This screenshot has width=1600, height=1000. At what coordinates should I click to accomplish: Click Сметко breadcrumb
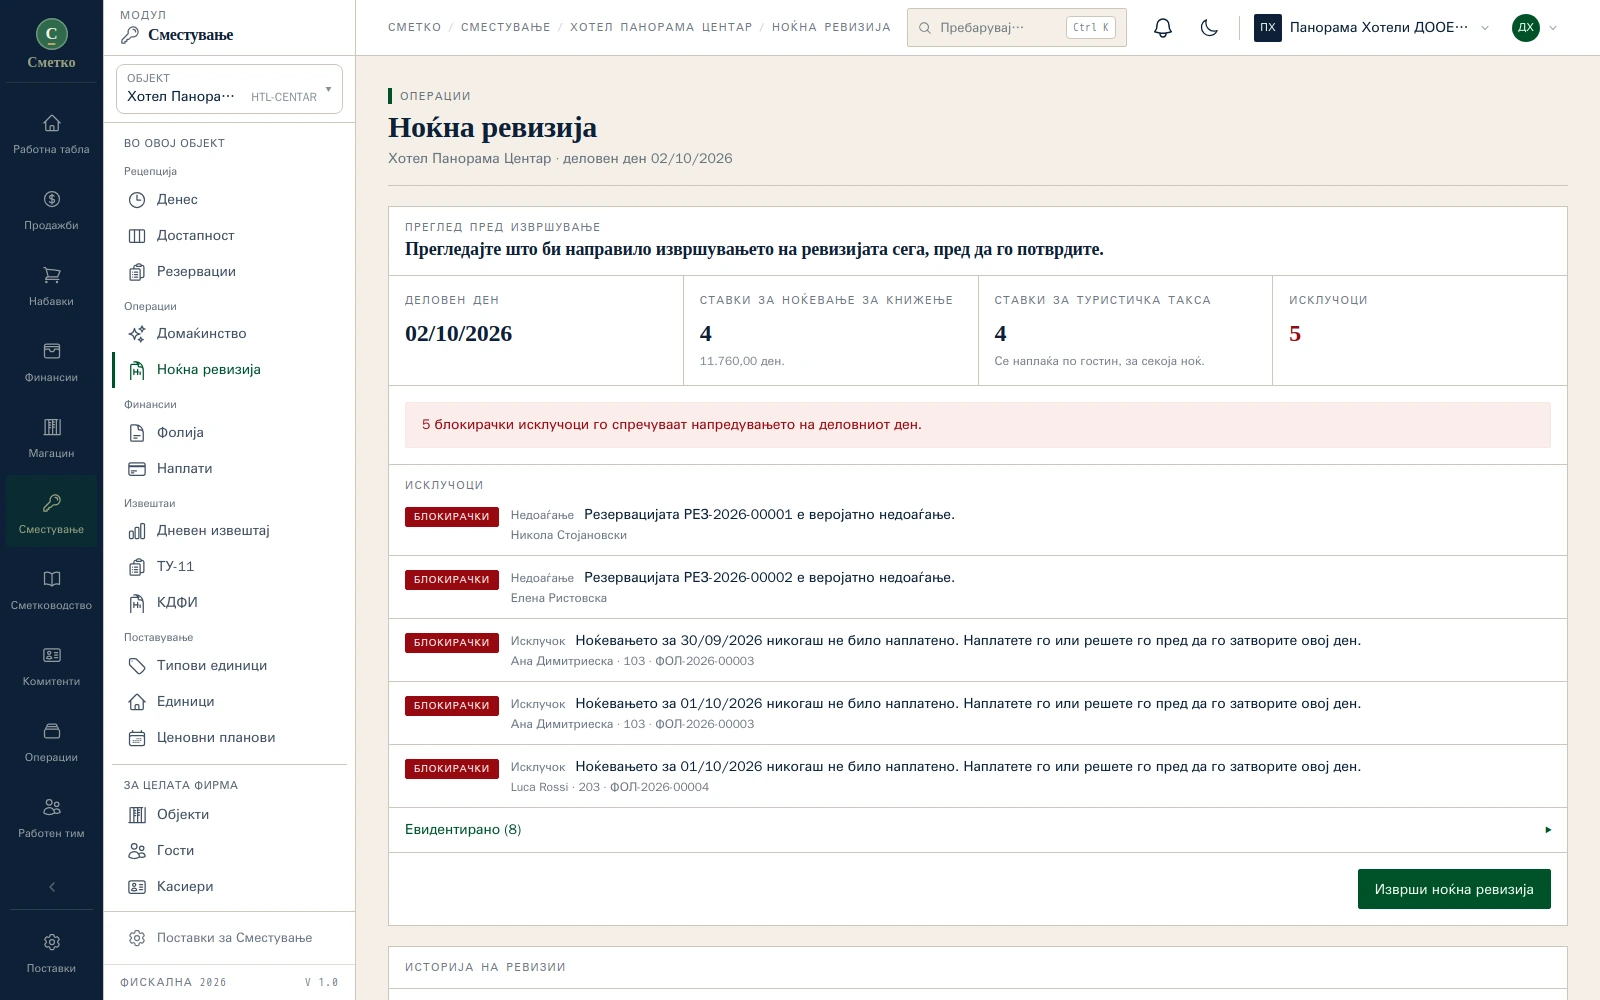click(x=414, y=28)
